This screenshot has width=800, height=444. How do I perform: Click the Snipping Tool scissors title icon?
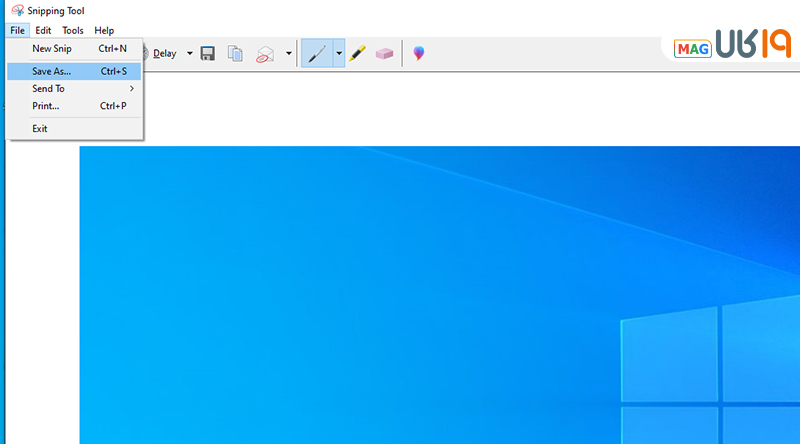(17, 11)
